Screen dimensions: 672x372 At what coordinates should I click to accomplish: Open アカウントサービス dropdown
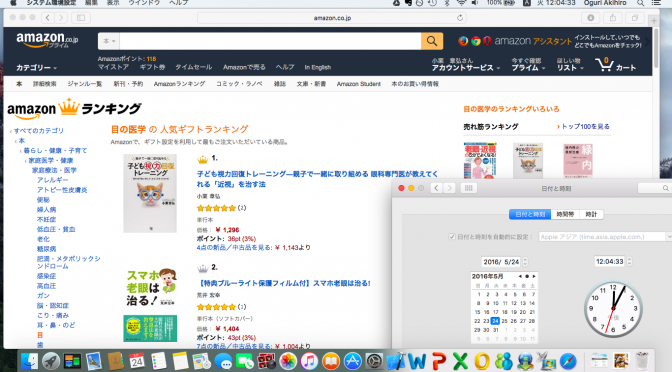465,68
